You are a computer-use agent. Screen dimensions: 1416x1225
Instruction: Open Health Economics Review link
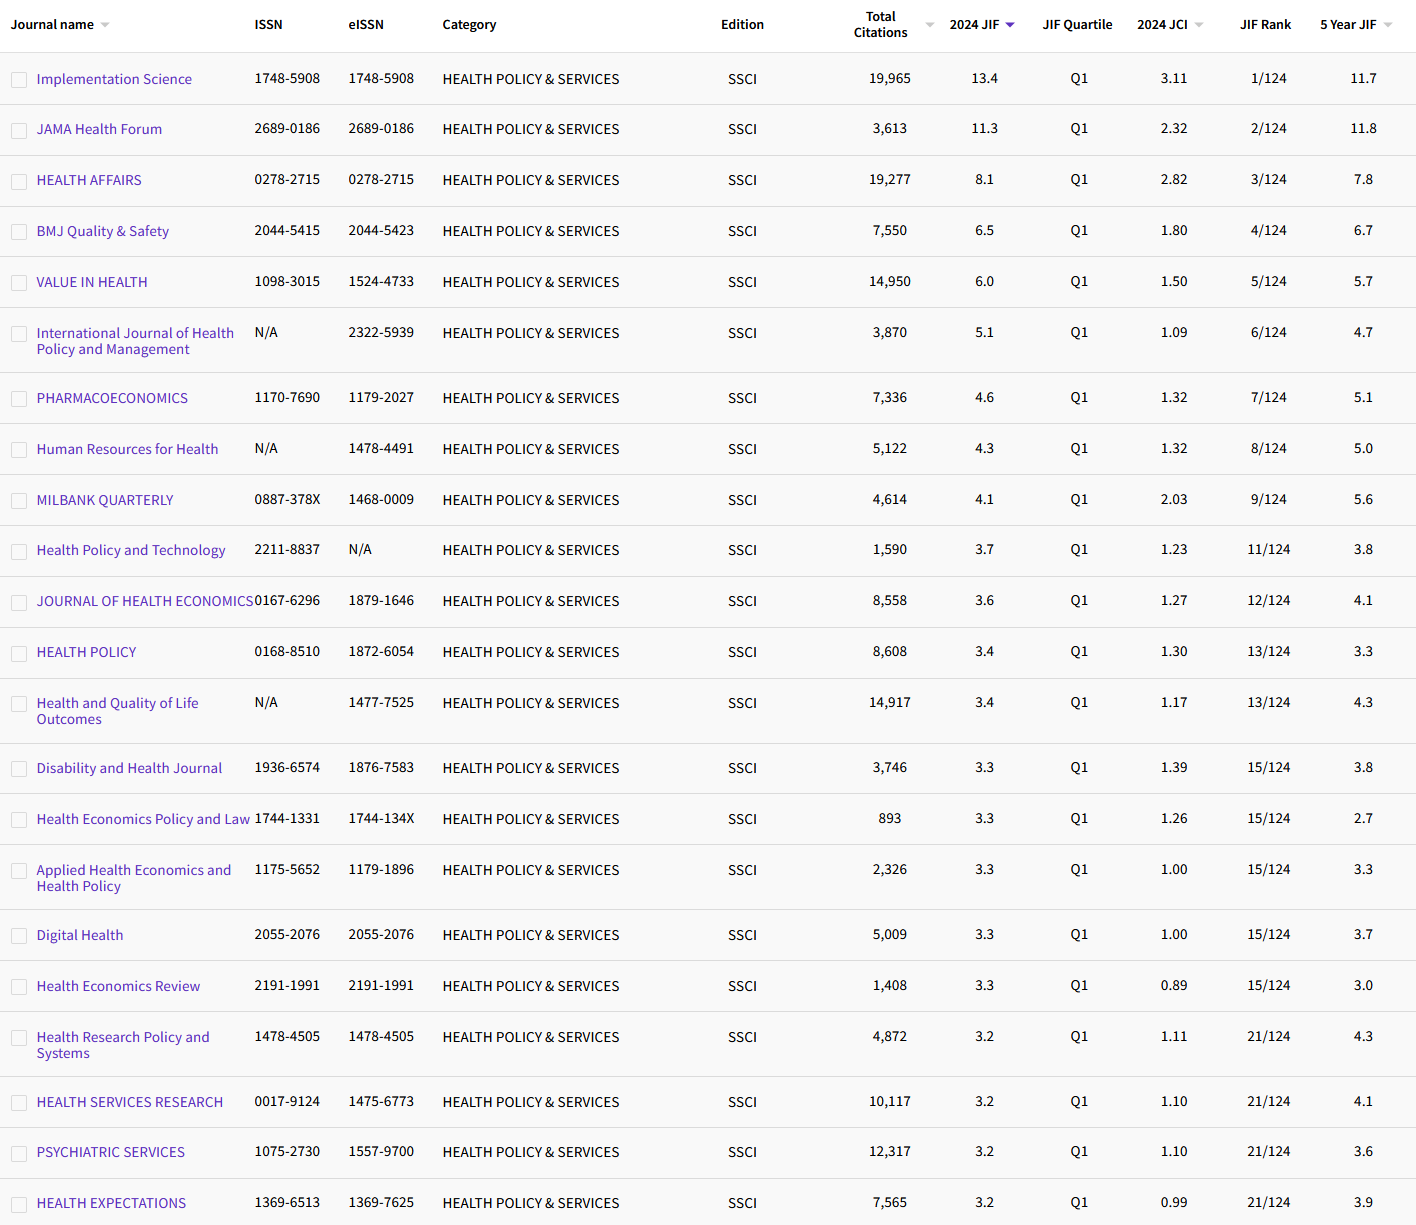118,986
